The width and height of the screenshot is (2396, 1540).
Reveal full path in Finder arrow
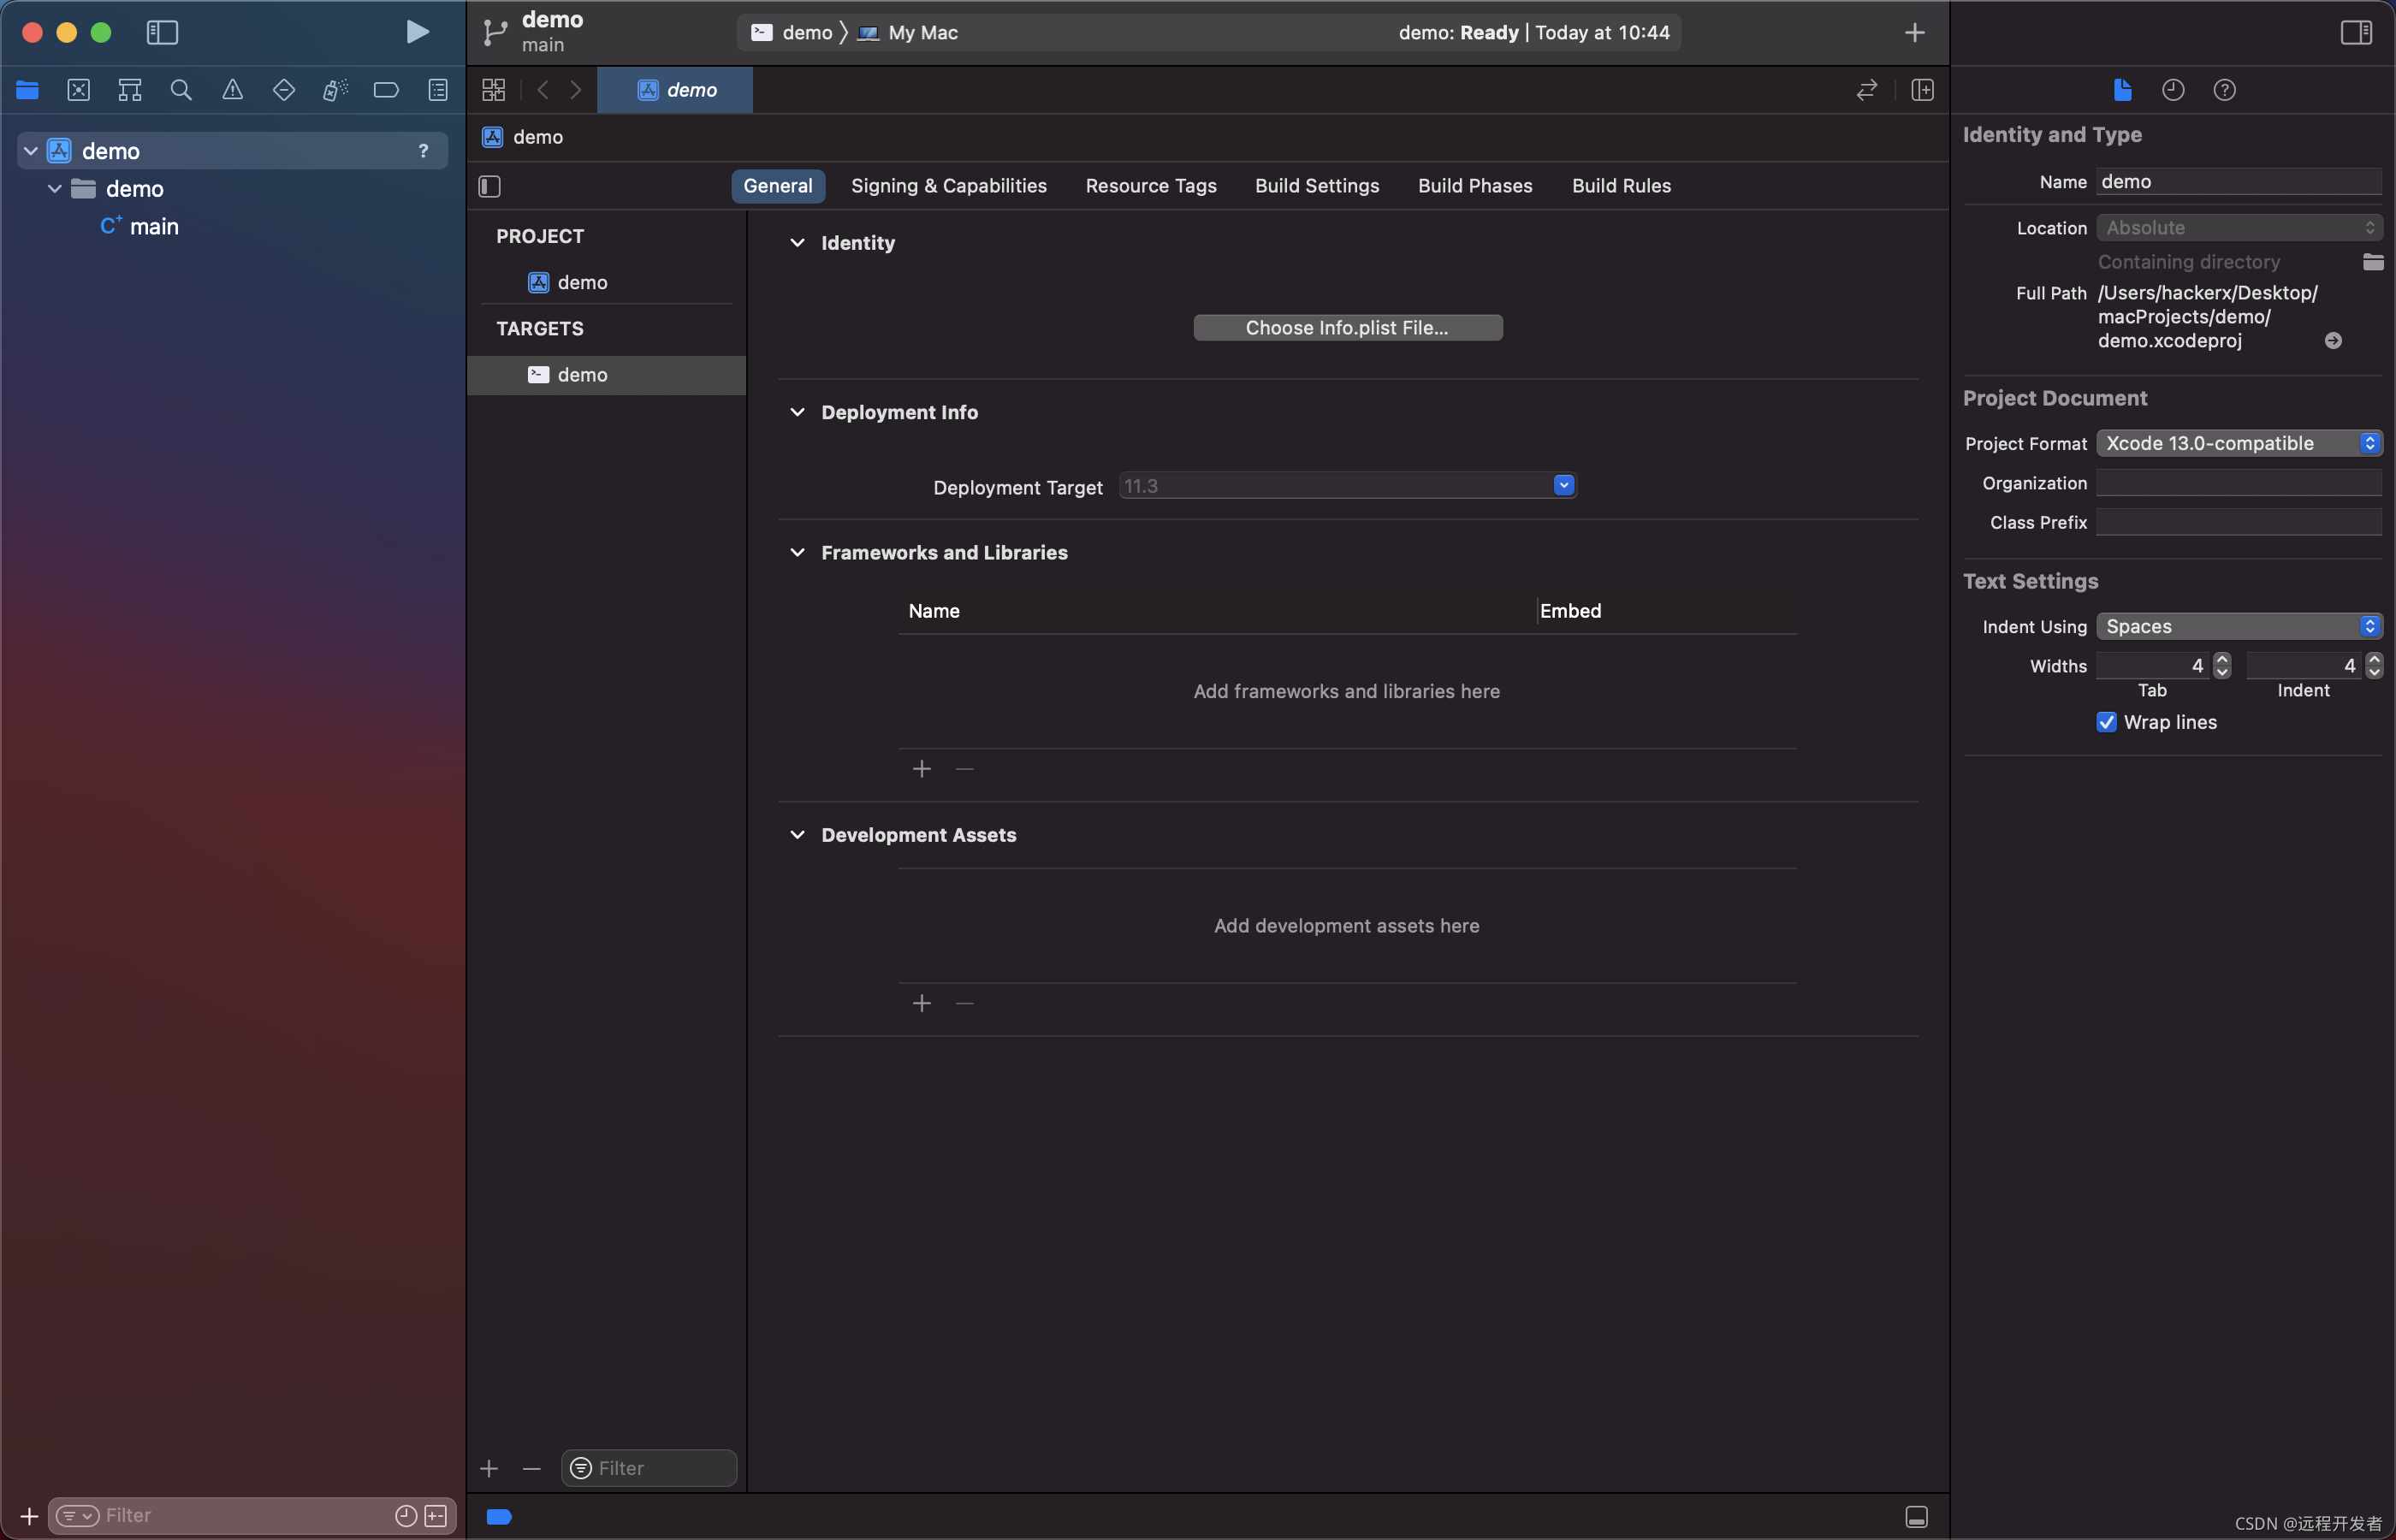click(x=2333, y=341)
